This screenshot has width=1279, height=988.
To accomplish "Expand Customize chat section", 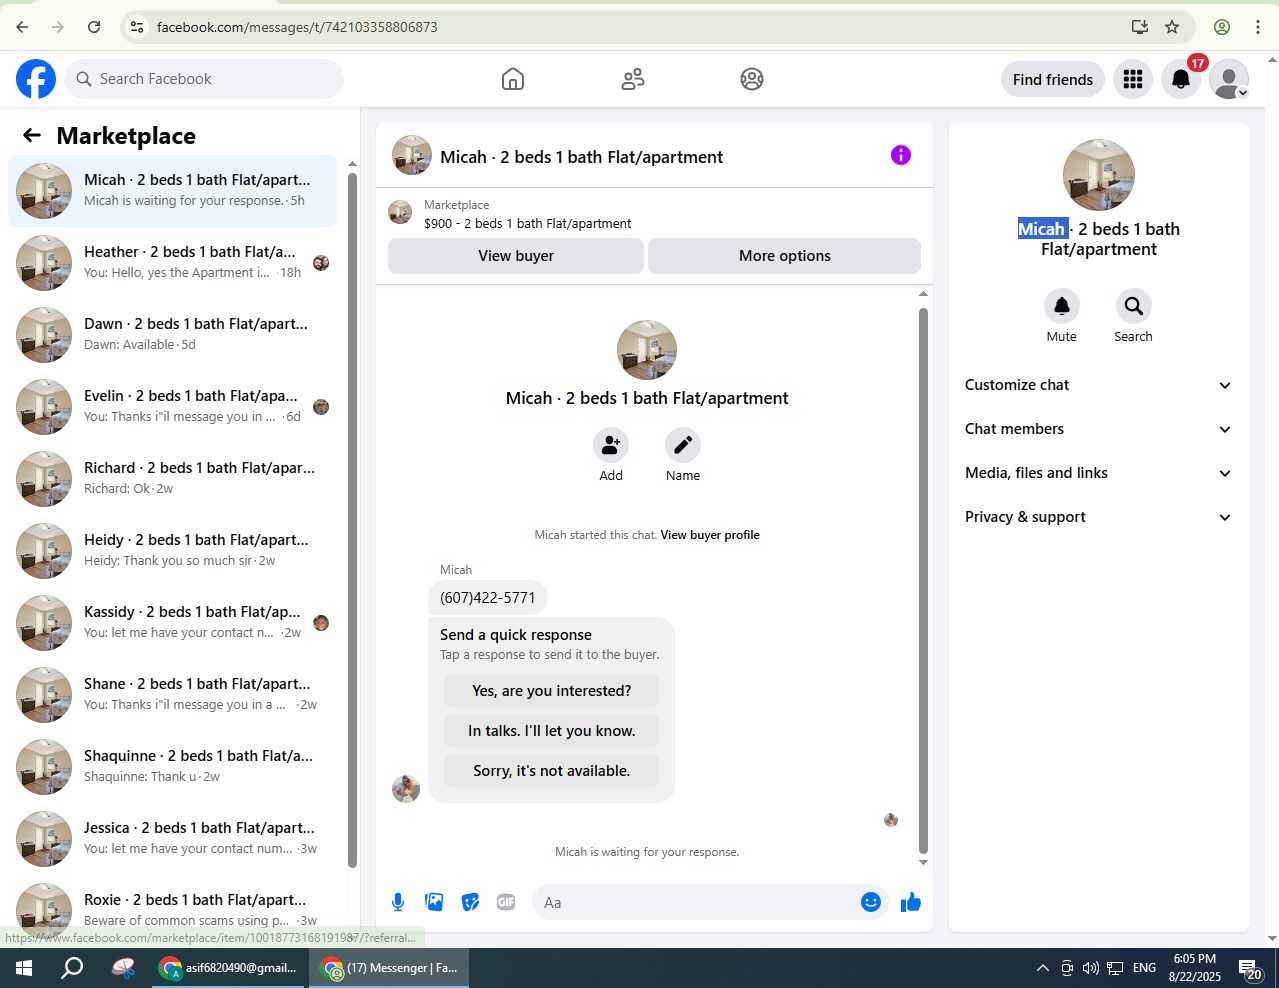I will point(1098,385).
